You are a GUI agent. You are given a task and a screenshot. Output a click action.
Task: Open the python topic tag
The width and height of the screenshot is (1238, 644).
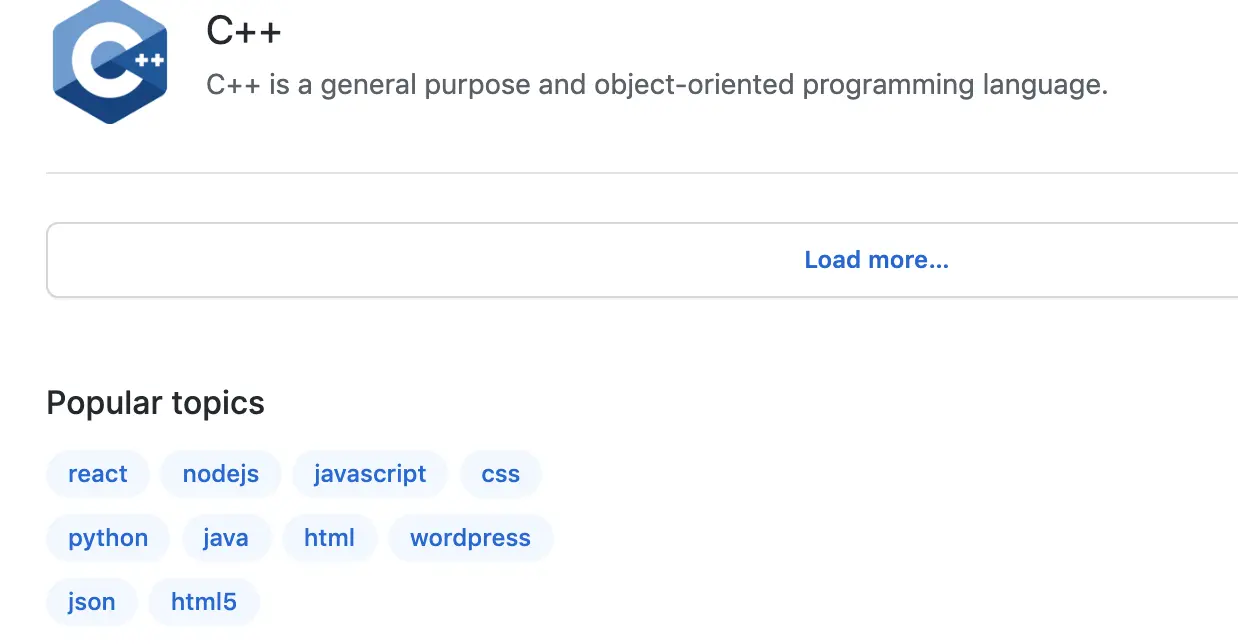108,538
